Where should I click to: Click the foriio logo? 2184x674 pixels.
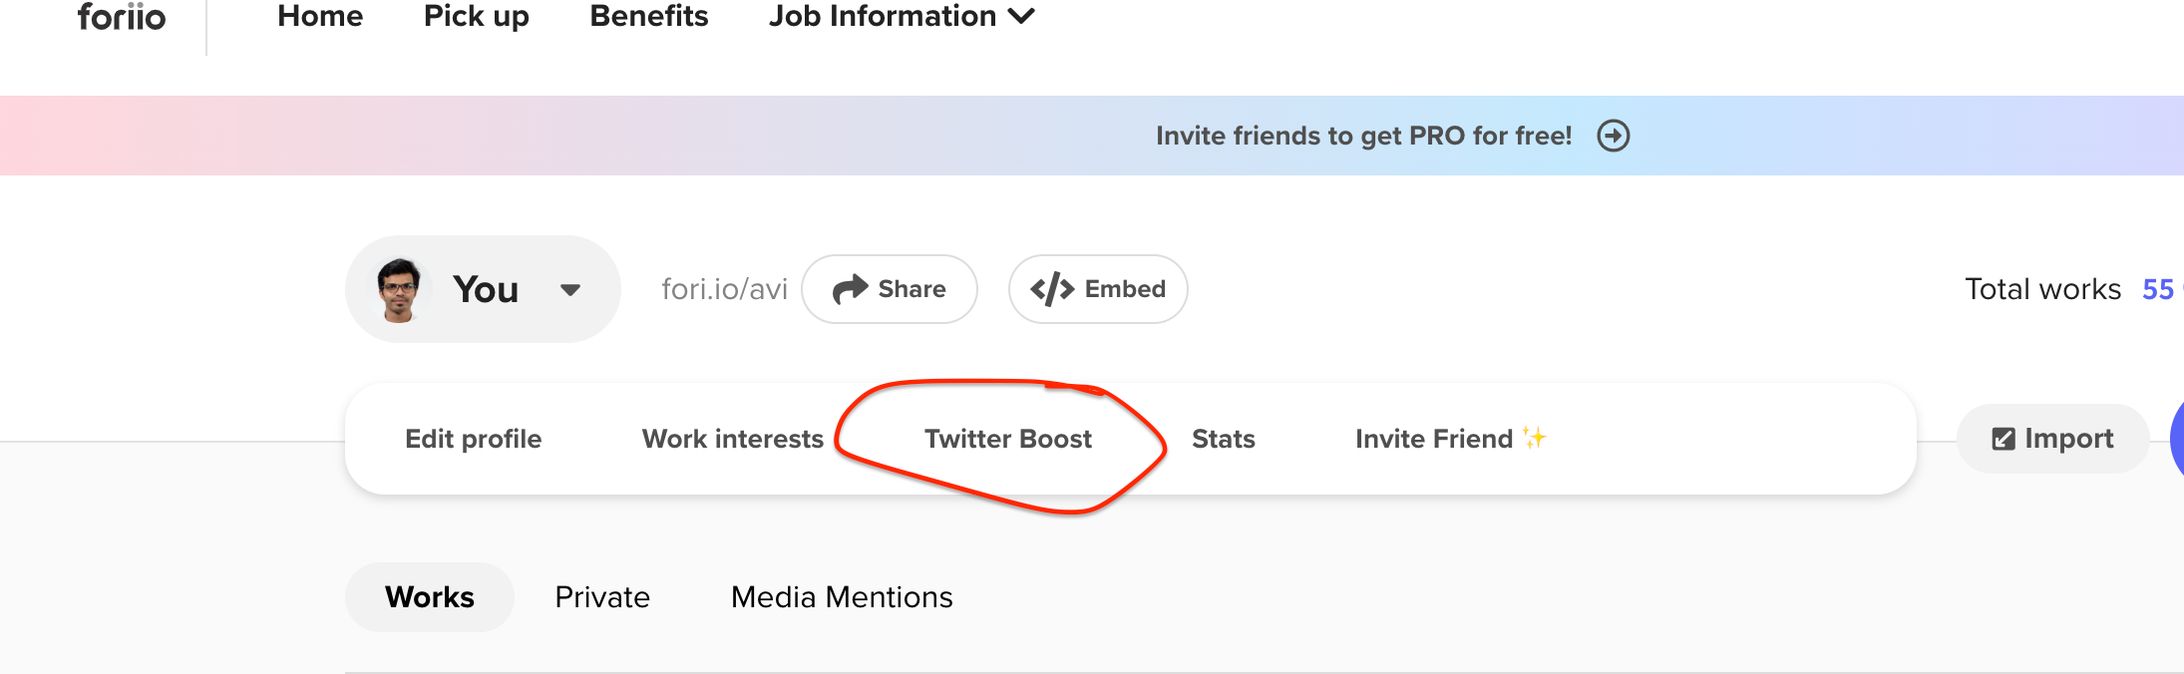[121, 17]
